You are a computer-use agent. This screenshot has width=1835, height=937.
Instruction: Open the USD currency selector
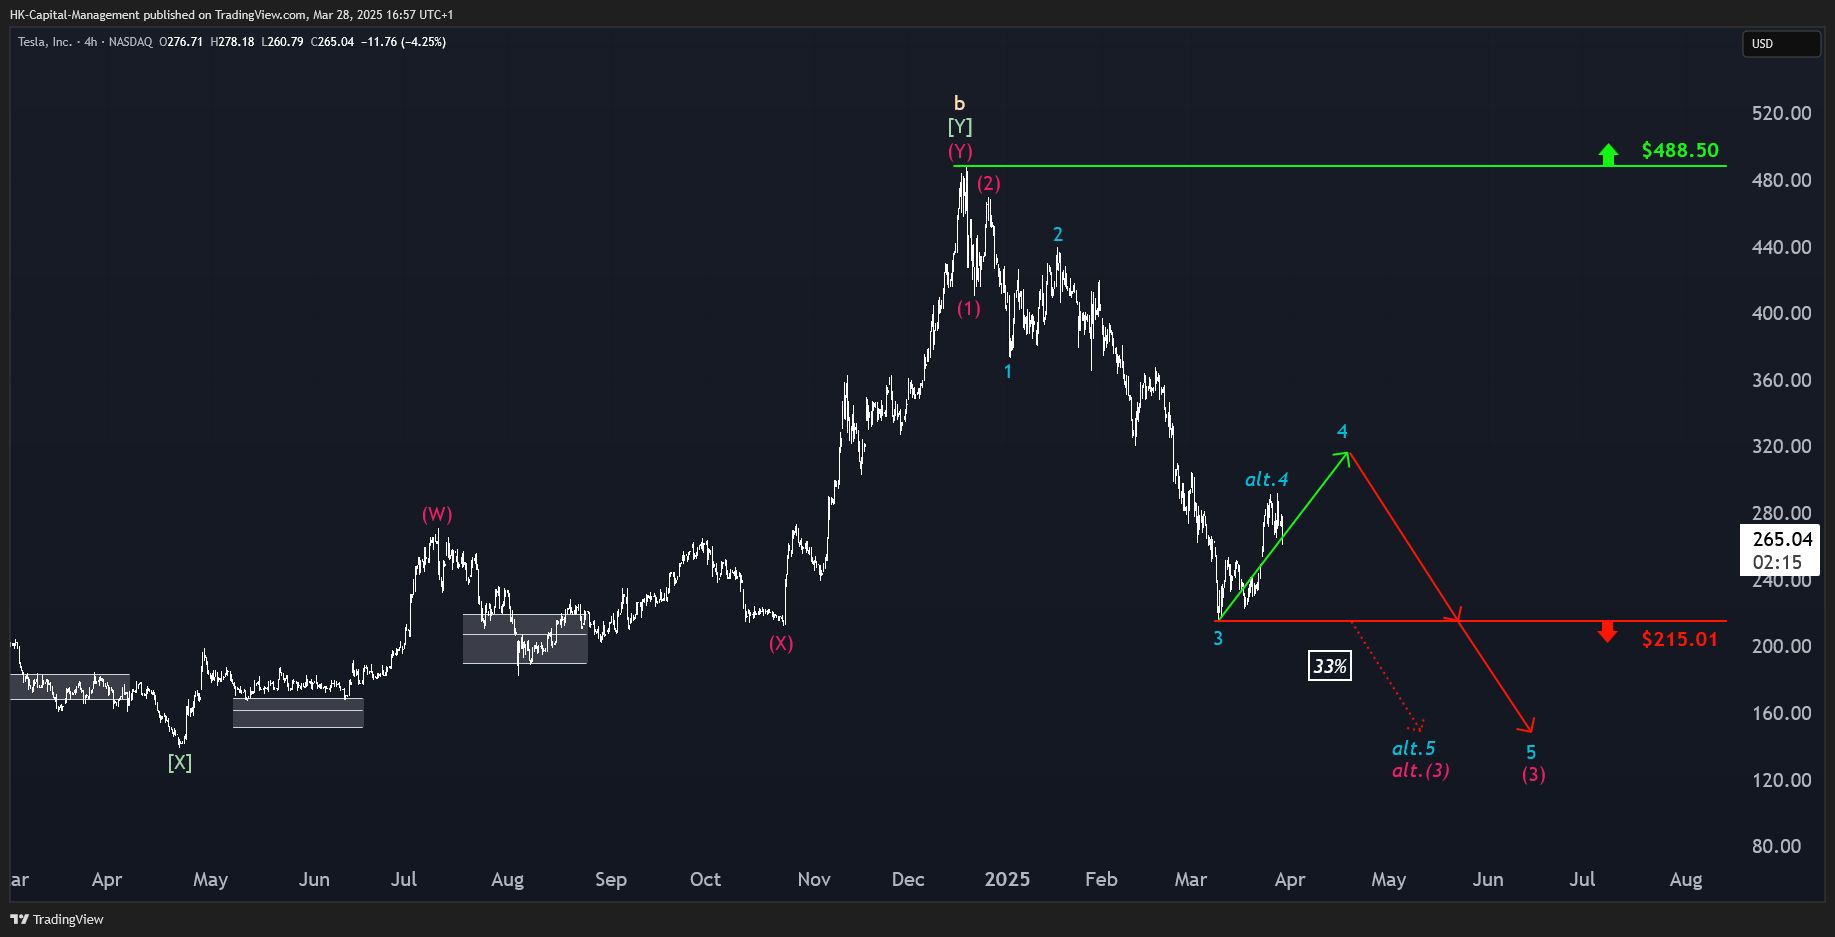[1781, 44]
